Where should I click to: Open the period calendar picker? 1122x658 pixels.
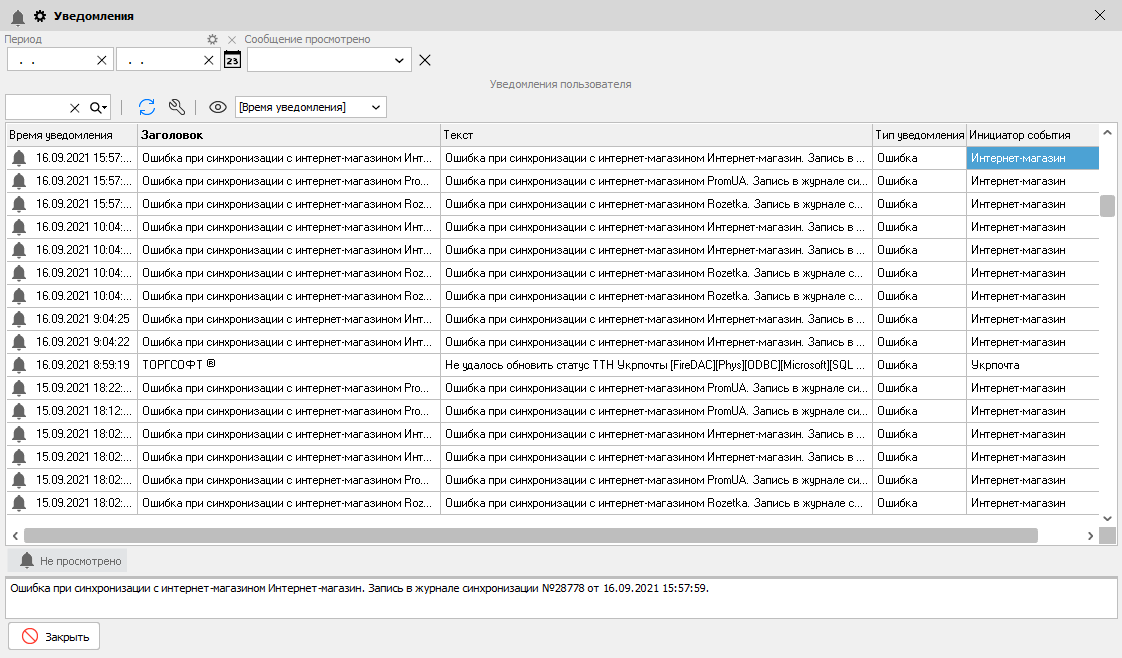coord(232,60)
